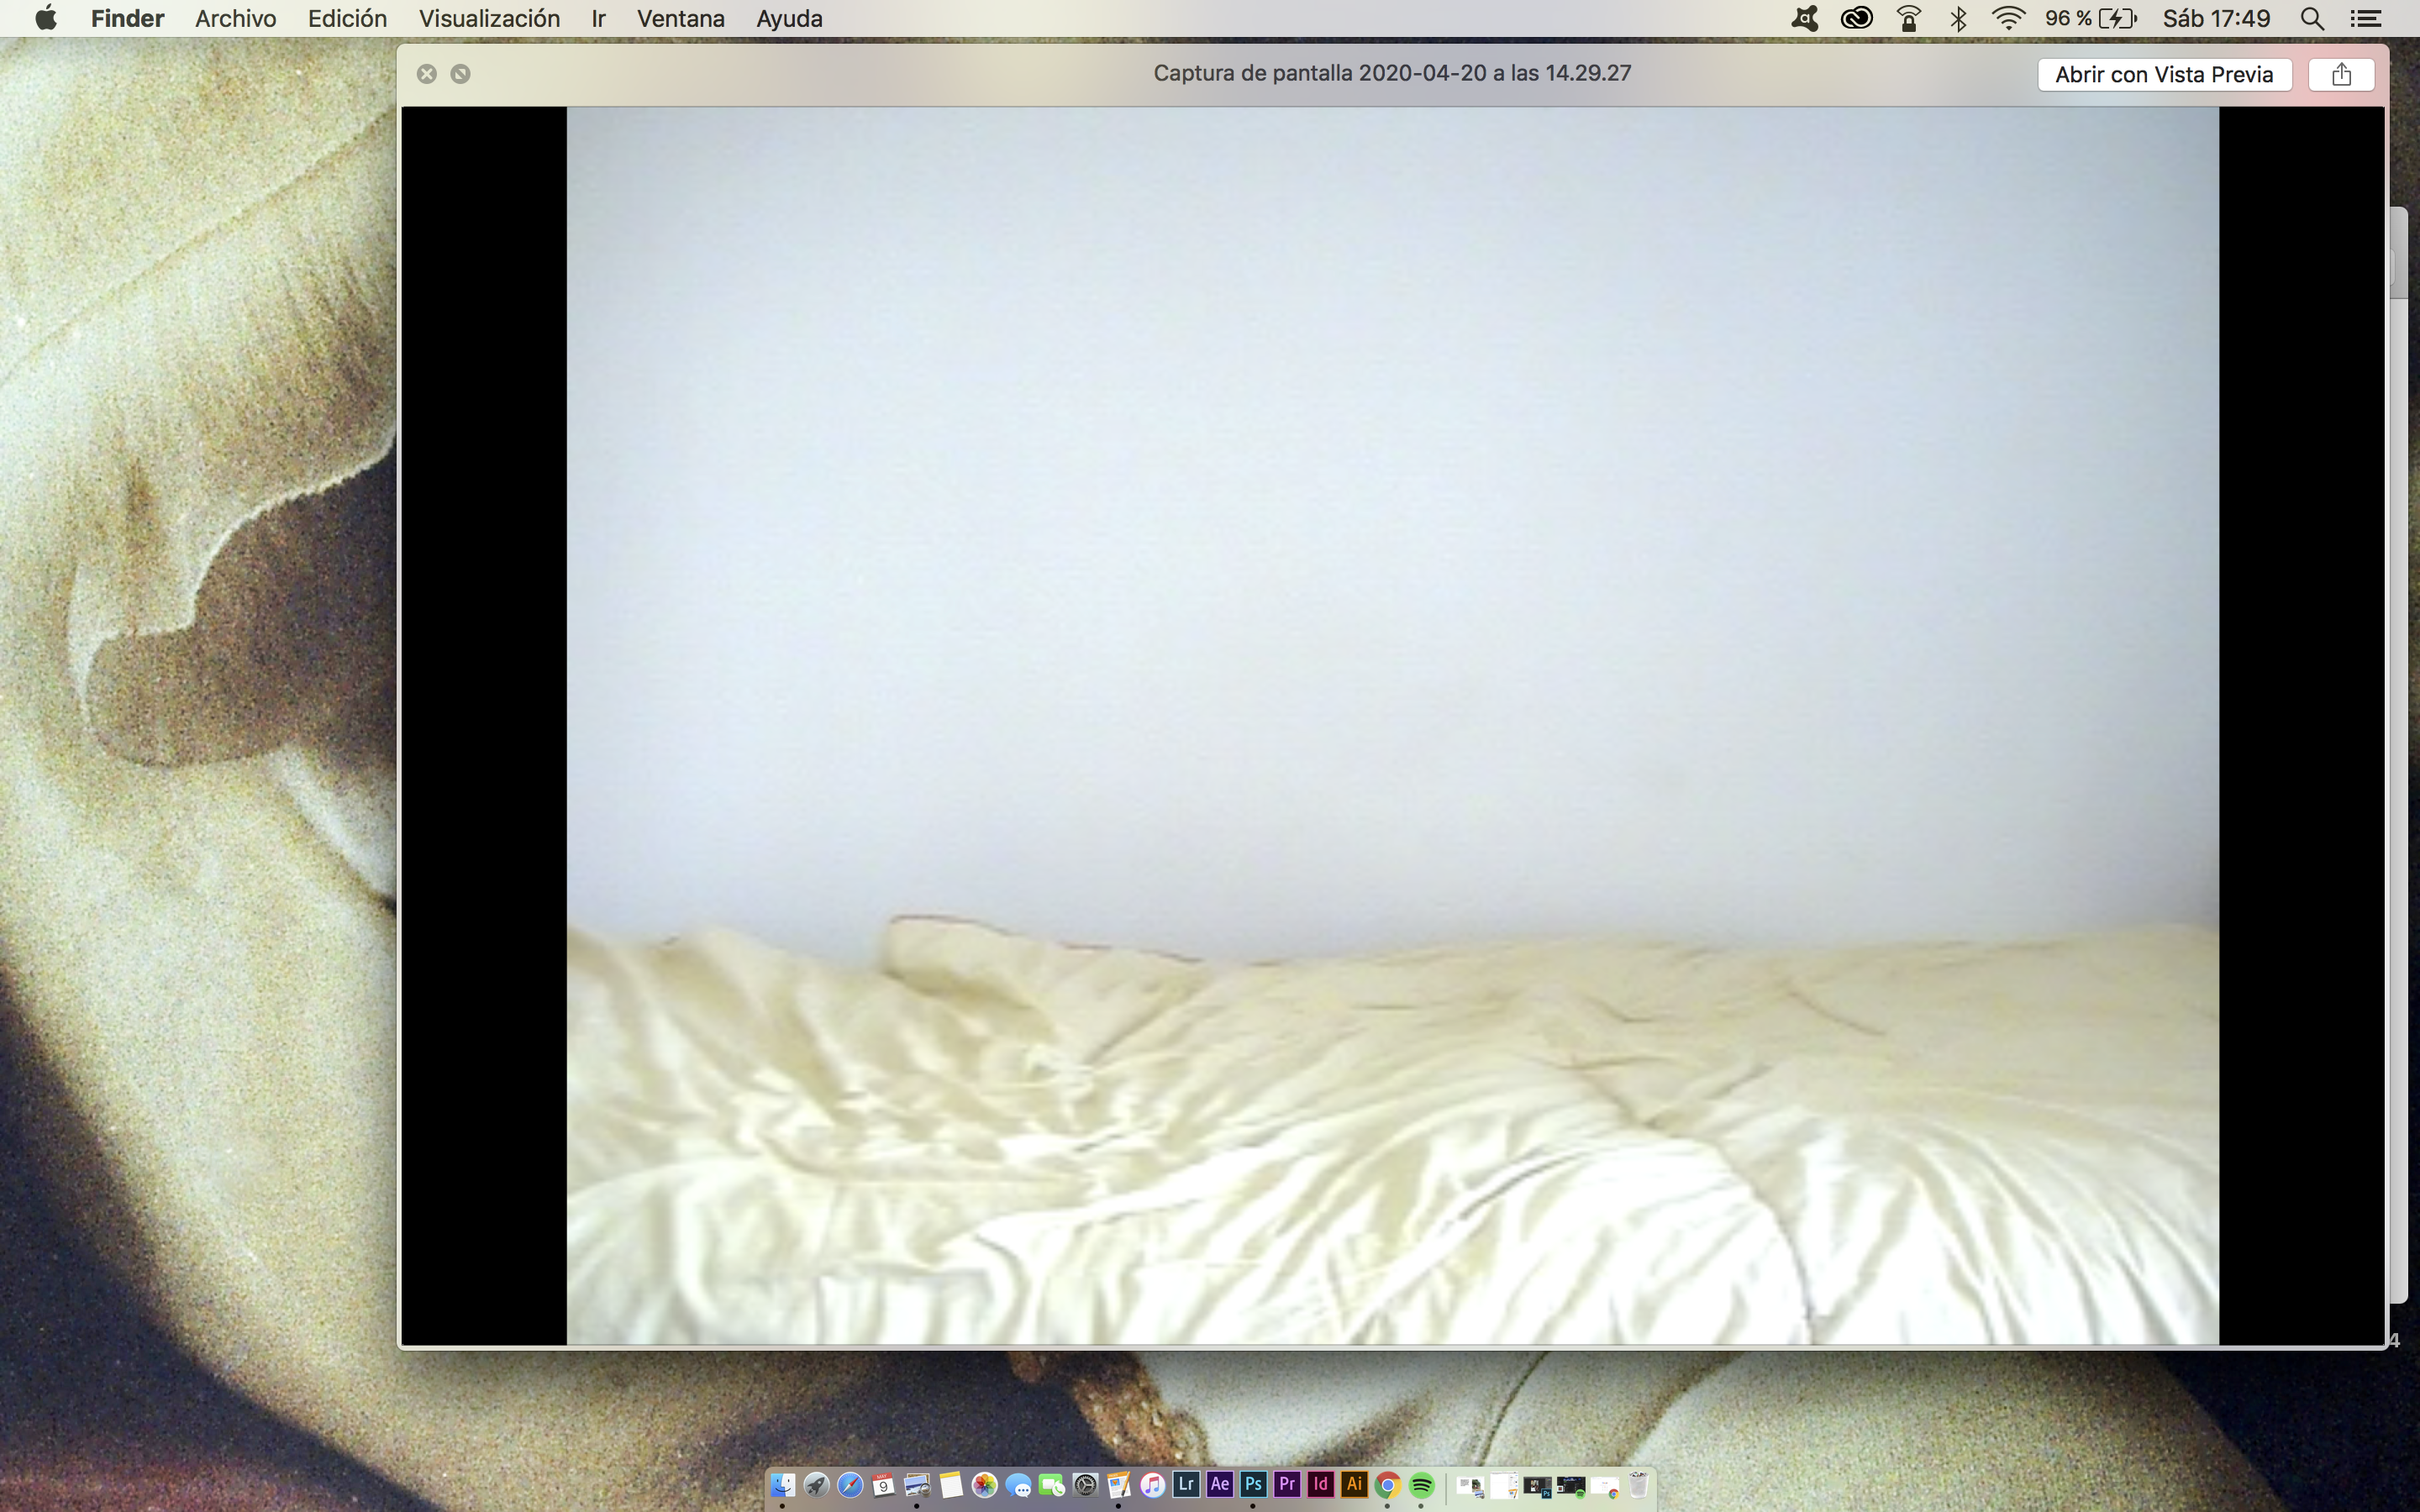Open the Visualización menu
This screenshot has height=1512, width=2420.
tap(488, 18)
